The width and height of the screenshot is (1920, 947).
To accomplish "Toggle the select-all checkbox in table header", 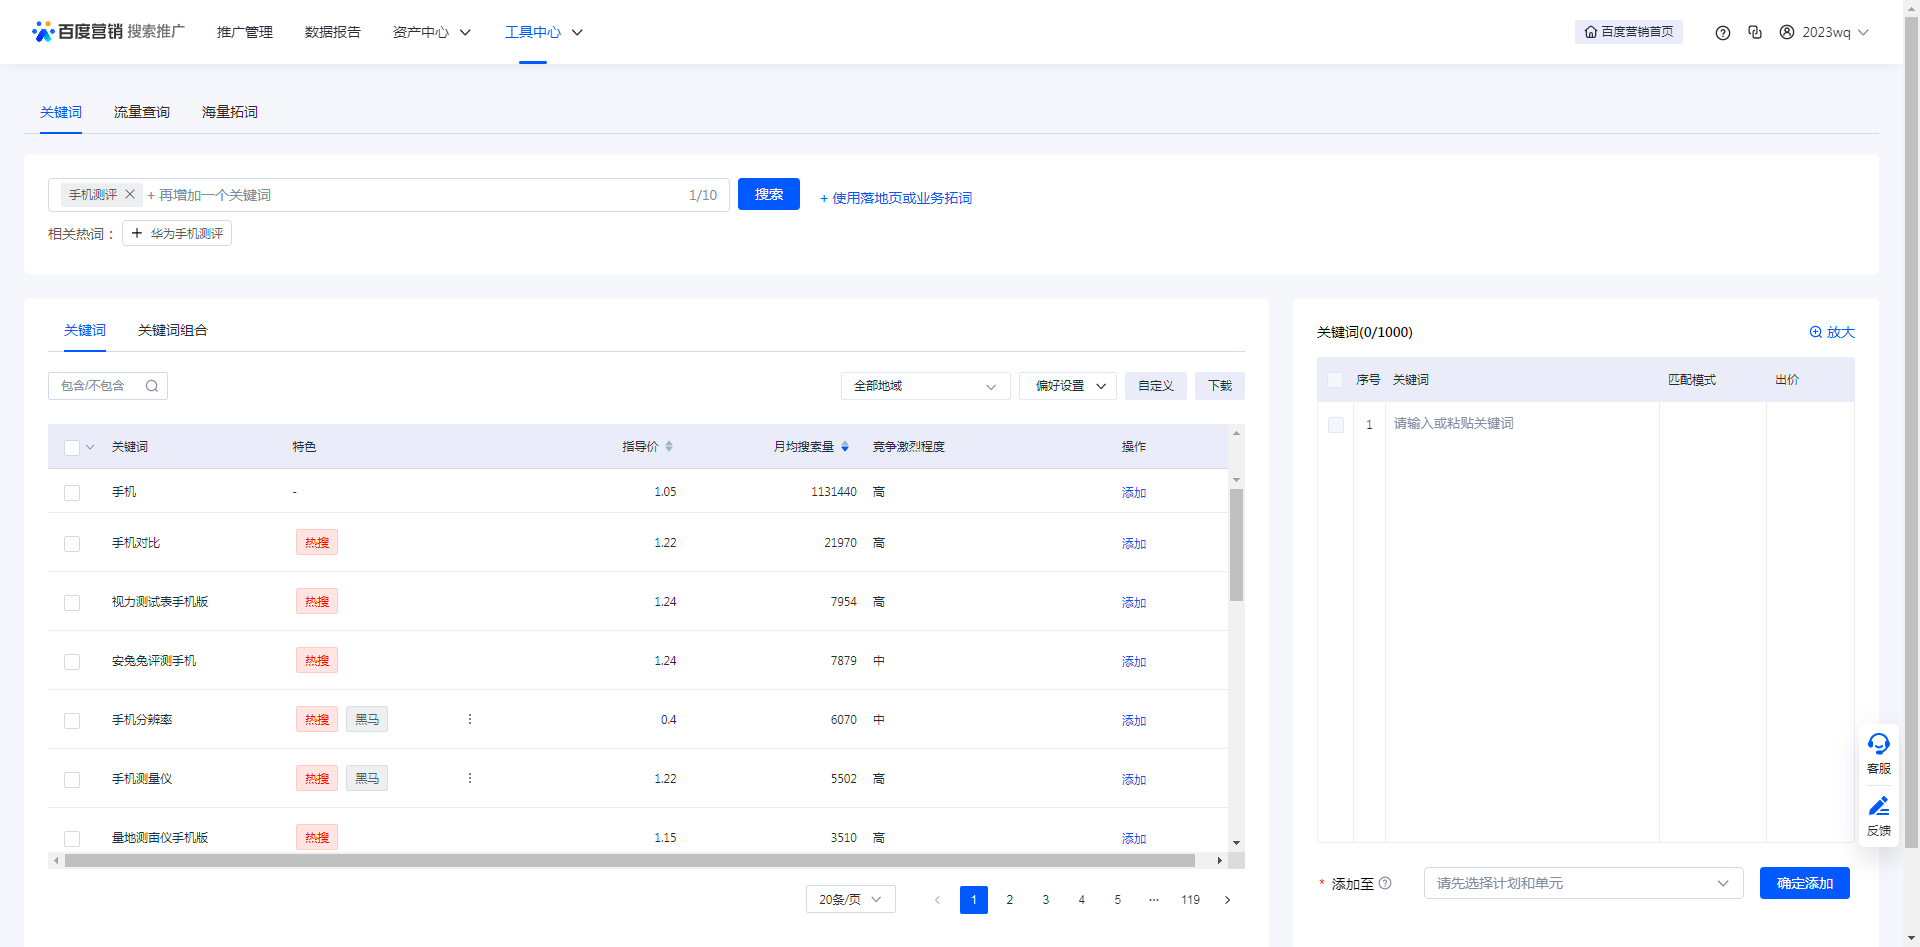I will 70,447.
